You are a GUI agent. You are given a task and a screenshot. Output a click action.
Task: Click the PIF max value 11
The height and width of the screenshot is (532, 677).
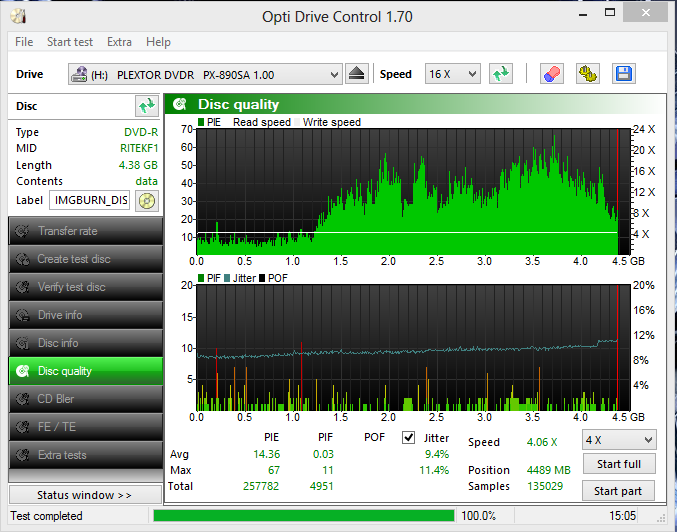point(328,470)
